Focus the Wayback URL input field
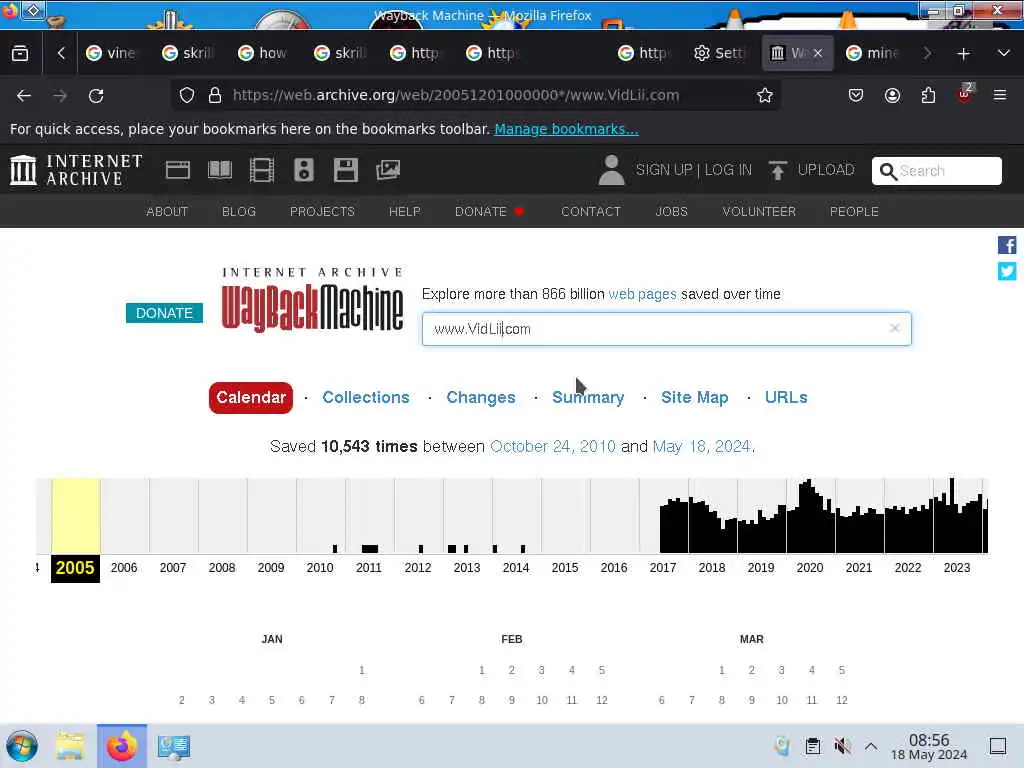This screenshot has height=768, width=1024. pos(666,328)
